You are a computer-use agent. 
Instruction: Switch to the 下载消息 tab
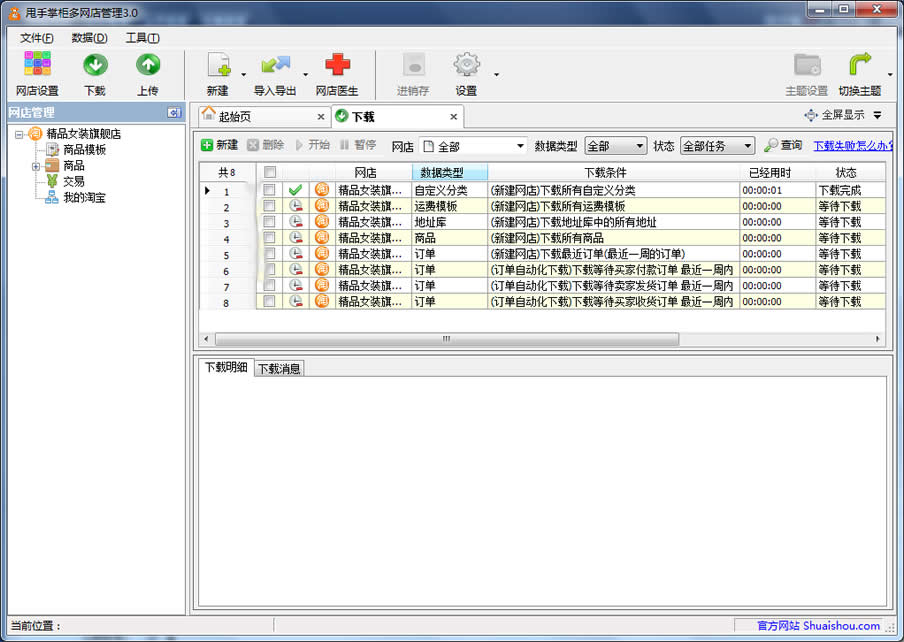click(x=280, y=368)
